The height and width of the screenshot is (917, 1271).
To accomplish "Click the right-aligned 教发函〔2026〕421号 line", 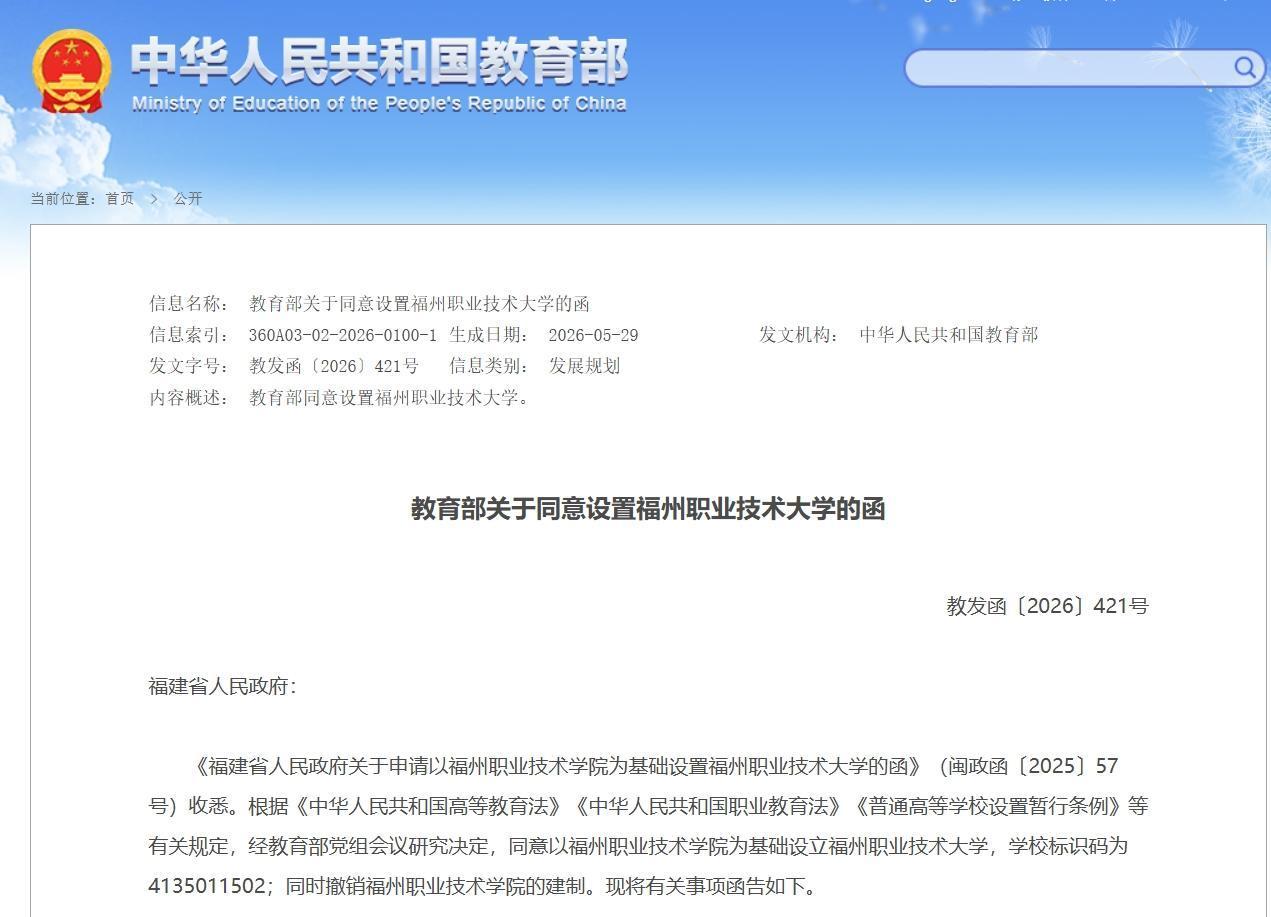I will (1047, 606).
